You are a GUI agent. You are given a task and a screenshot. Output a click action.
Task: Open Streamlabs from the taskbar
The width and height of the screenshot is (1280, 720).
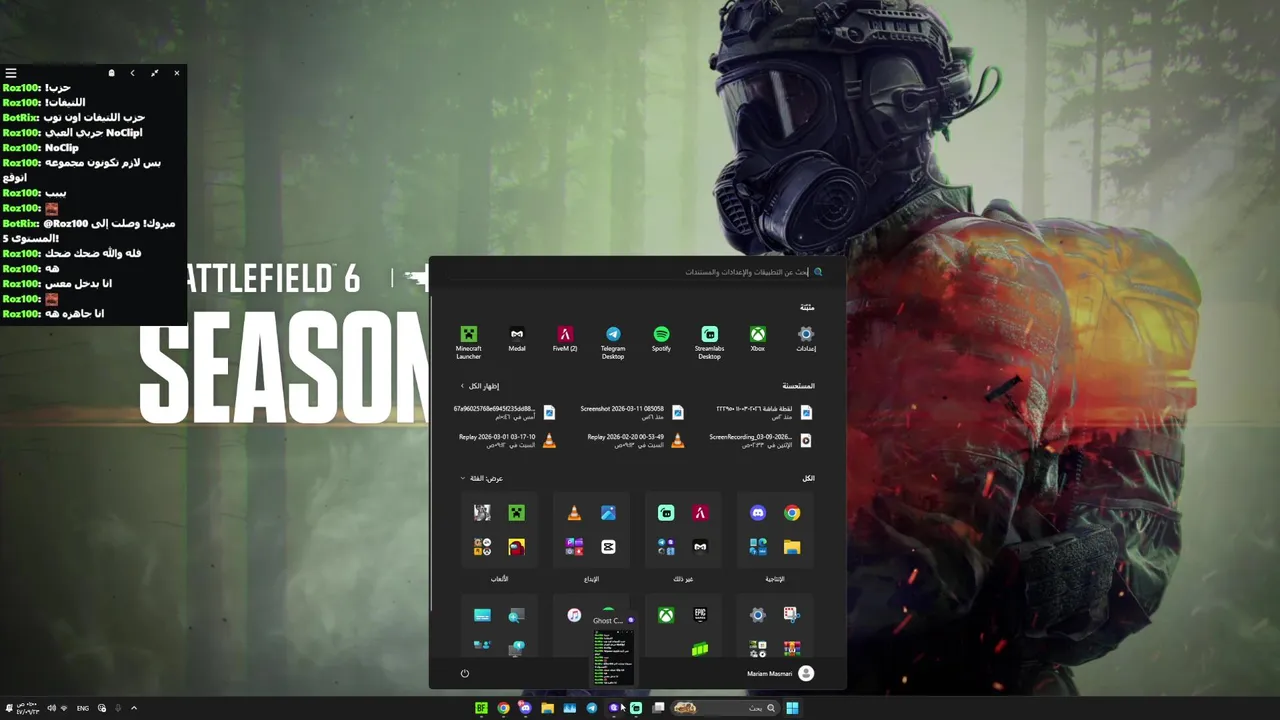coord(635,708)
